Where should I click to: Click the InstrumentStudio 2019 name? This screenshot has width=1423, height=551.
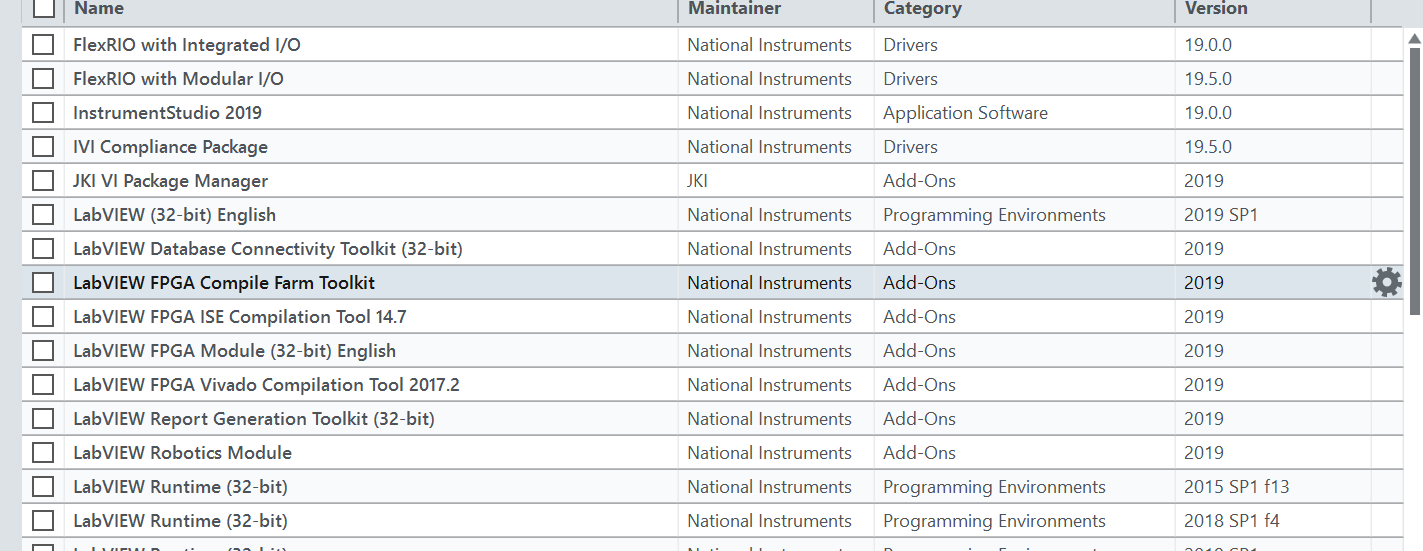pyautogui.click(x=167, y=113)
